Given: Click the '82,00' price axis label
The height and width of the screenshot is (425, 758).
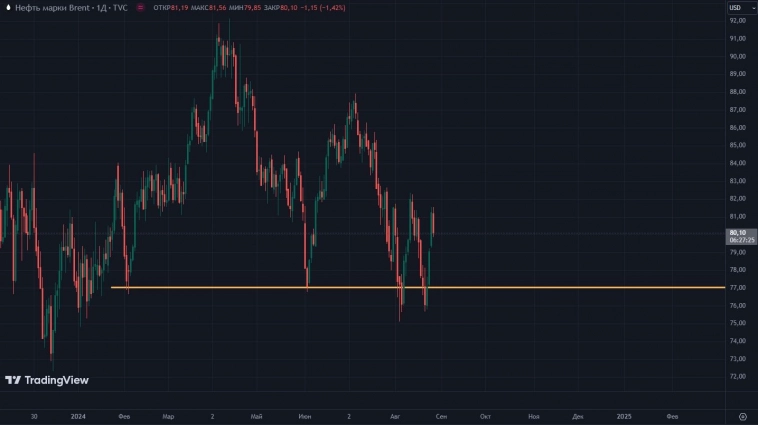Looking at the screenshot, I should (737, 199).
